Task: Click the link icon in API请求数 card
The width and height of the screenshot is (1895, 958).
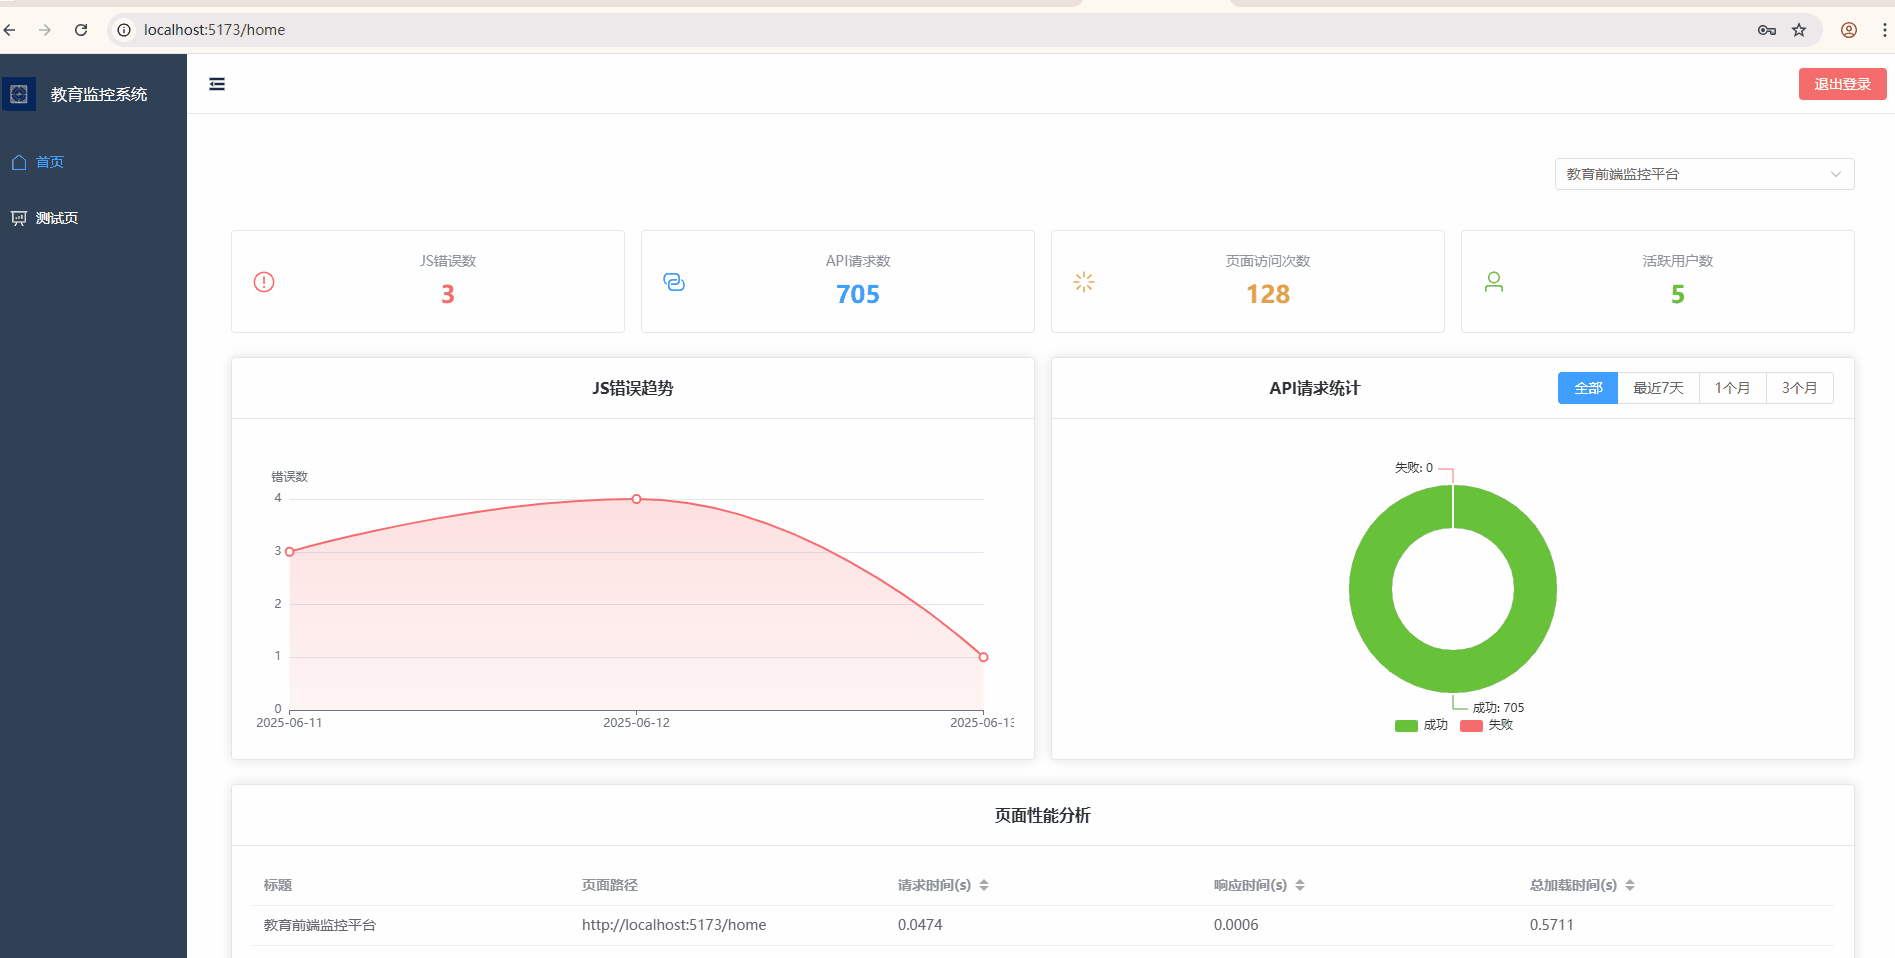Action: coord(674,282)
